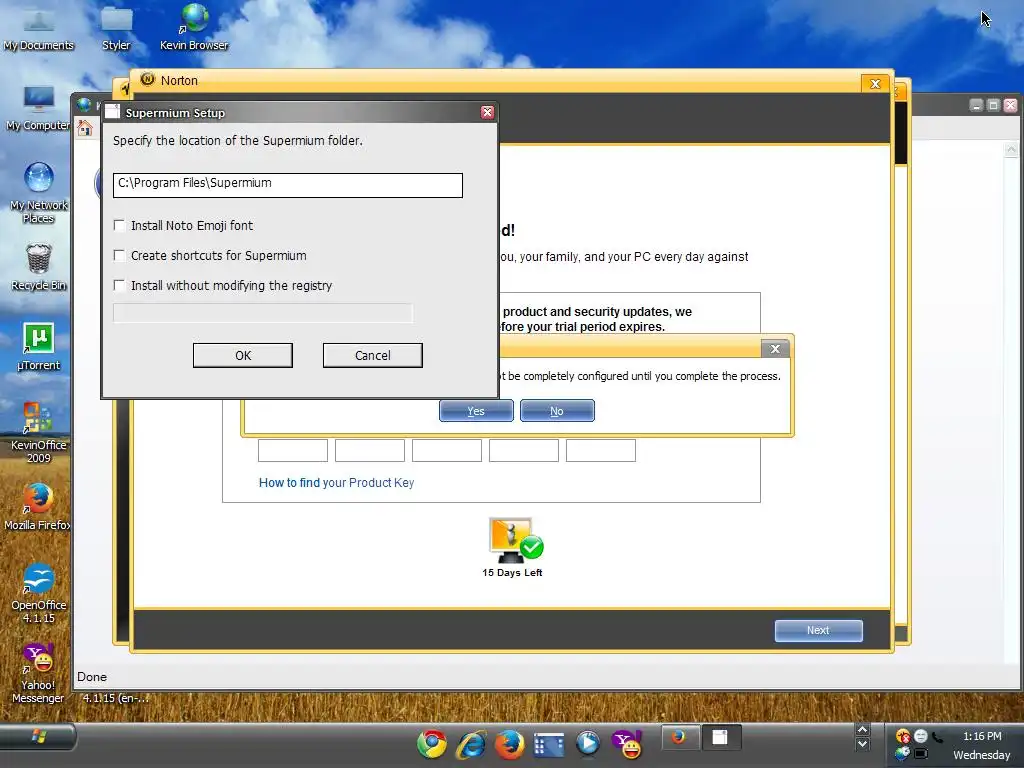1024x768 pixels.
Task: Enable Install Noto Emoji font checkbox
Action: coord(120,225)
